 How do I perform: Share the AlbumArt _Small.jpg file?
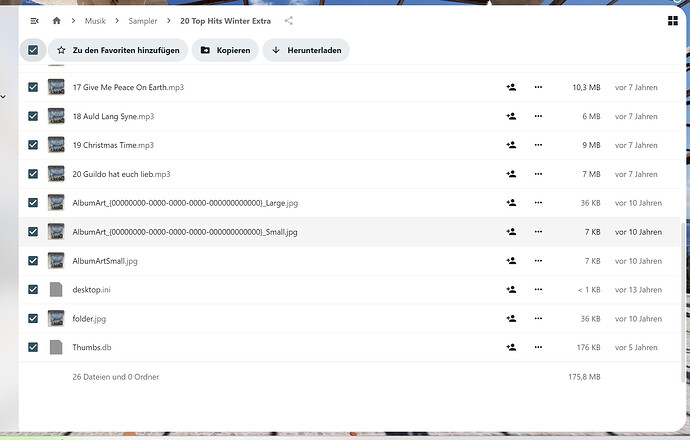(511, 231)
